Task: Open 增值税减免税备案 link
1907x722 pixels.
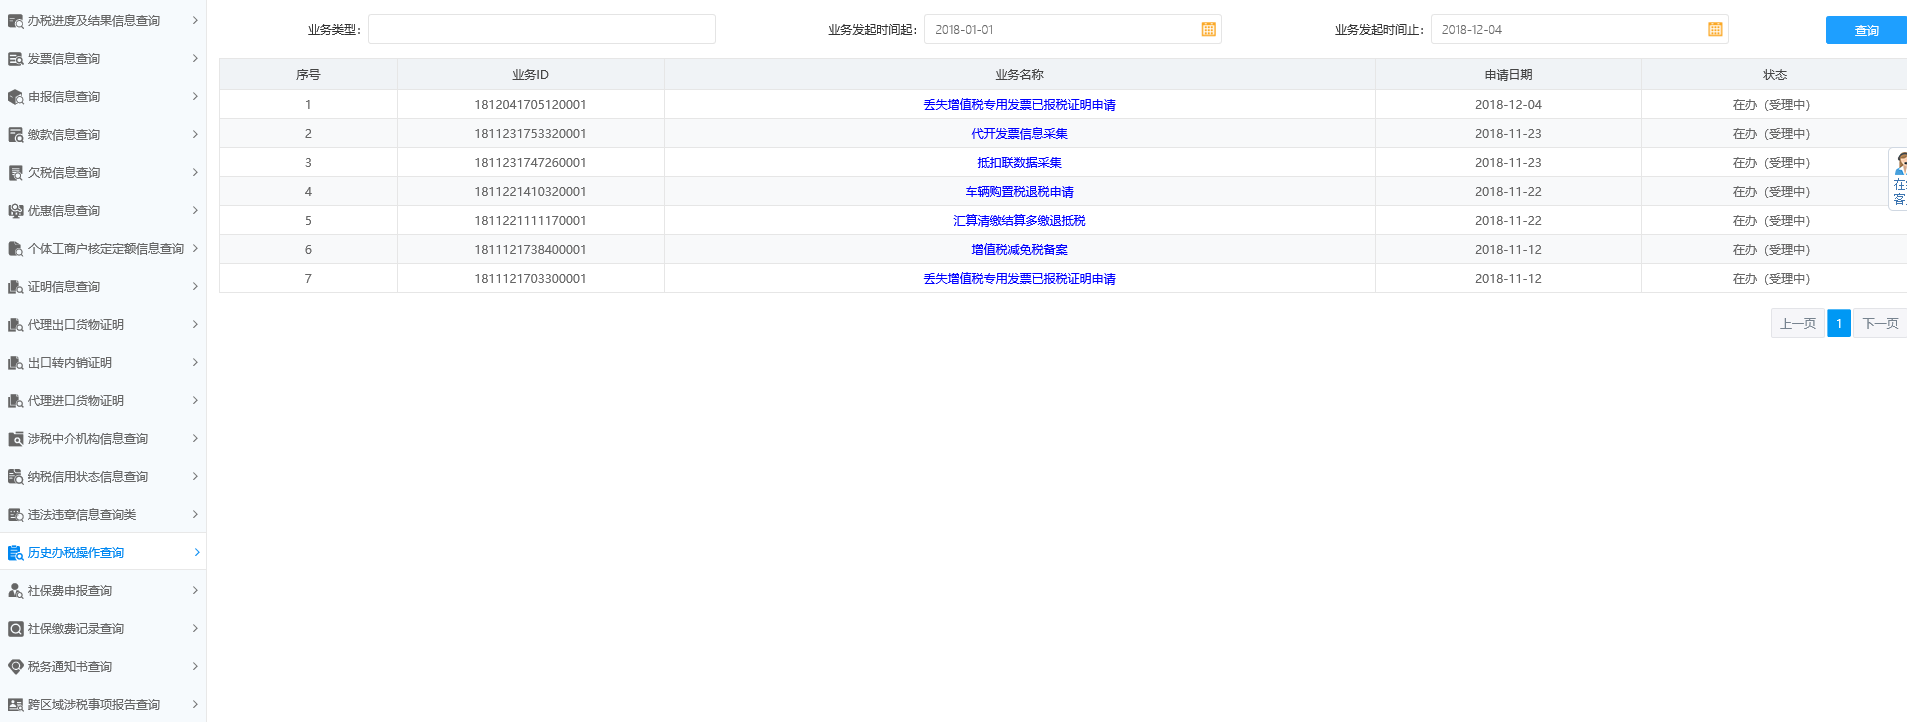Action: tap(1019, 250)
